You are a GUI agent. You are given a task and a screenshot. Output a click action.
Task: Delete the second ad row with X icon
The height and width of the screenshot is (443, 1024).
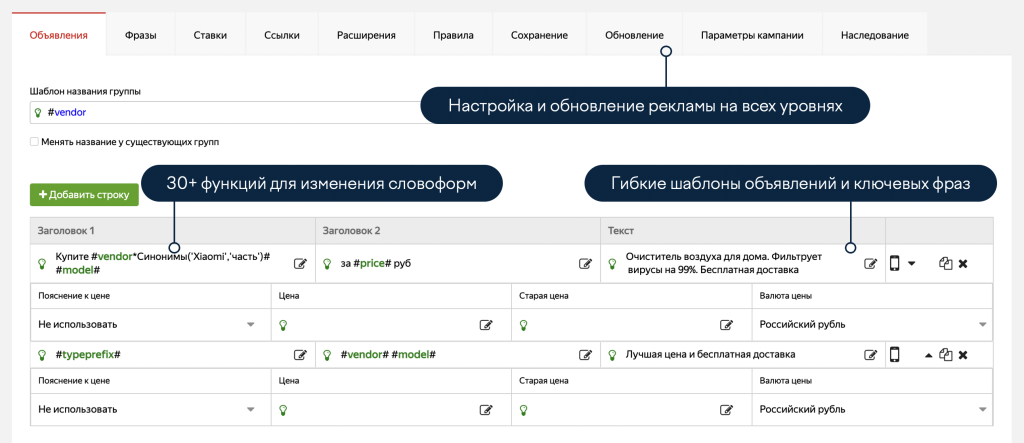(x=963, y=355)
